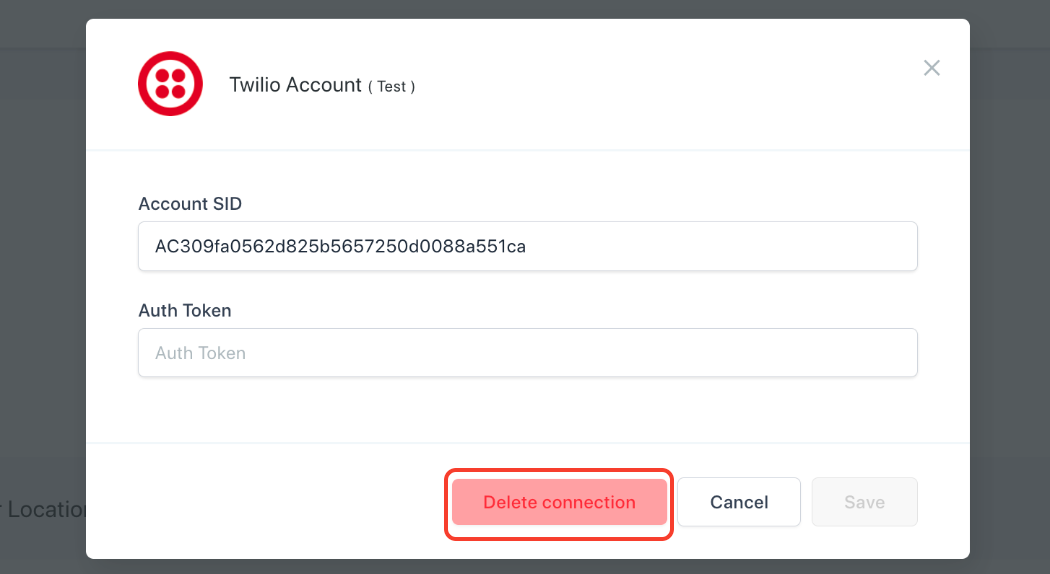Screen dimensions: 1050x574
Task: Focus the Auth Token input field
Action: point(527,353)
